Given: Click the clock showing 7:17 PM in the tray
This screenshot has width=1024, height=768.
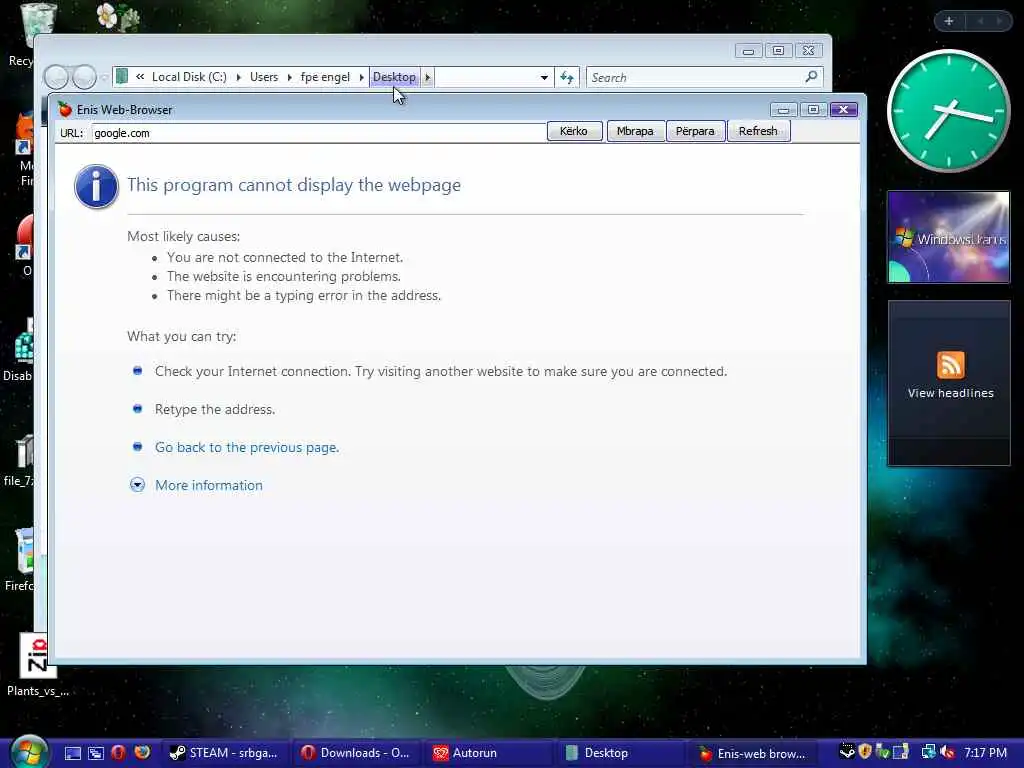Looking at the screenshot, I should [x=985, y=753].
